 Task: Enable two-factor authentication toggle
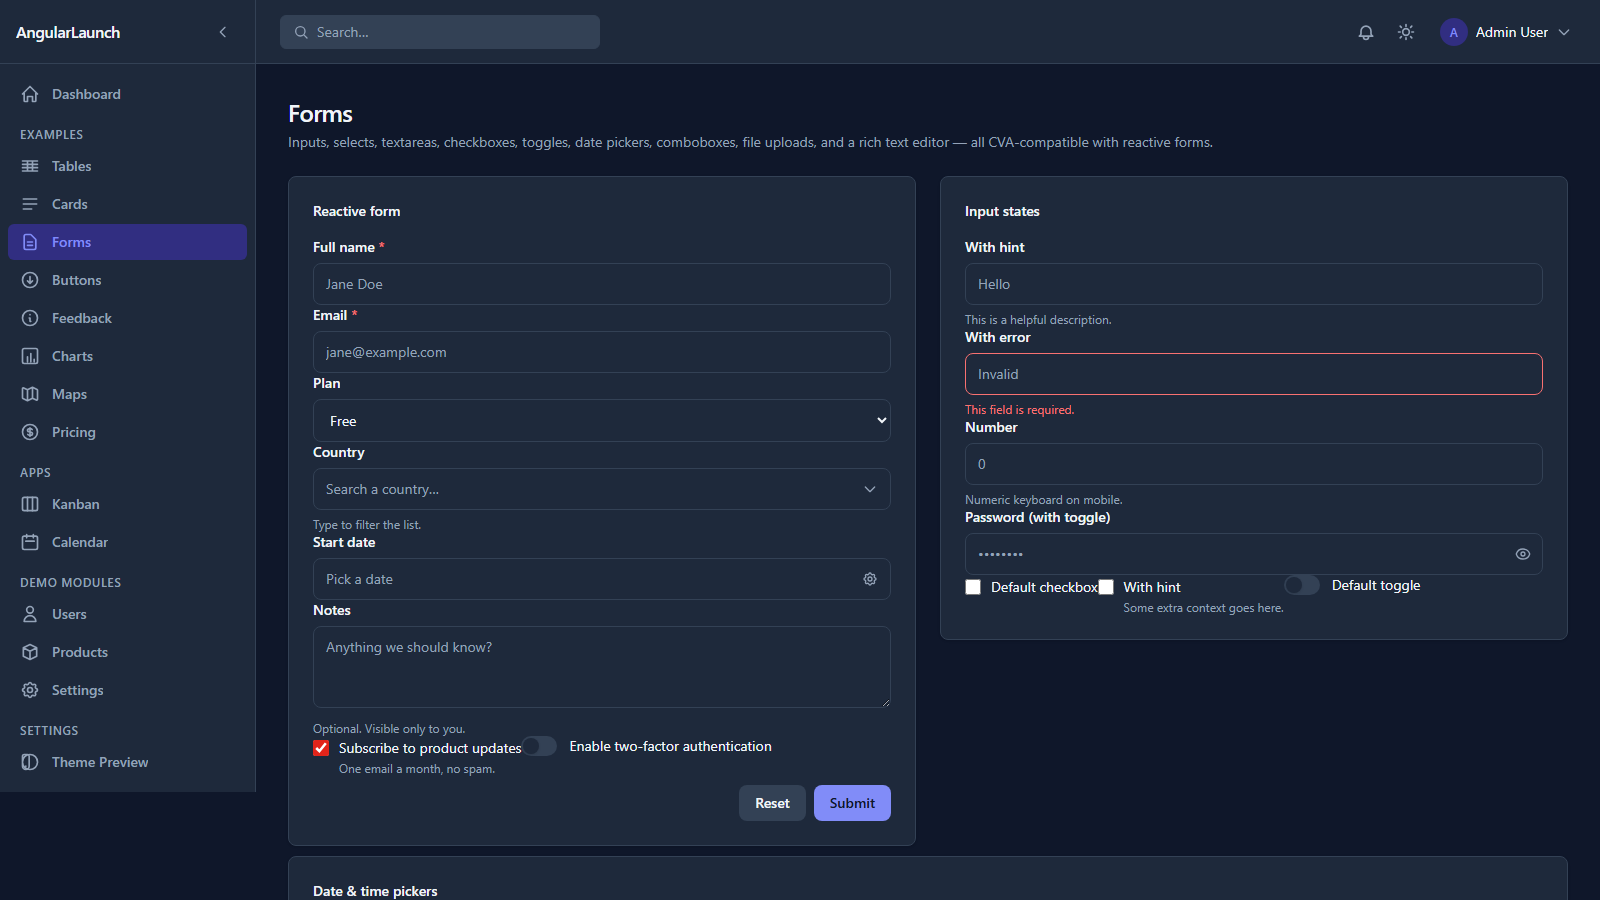pos(539,746)
